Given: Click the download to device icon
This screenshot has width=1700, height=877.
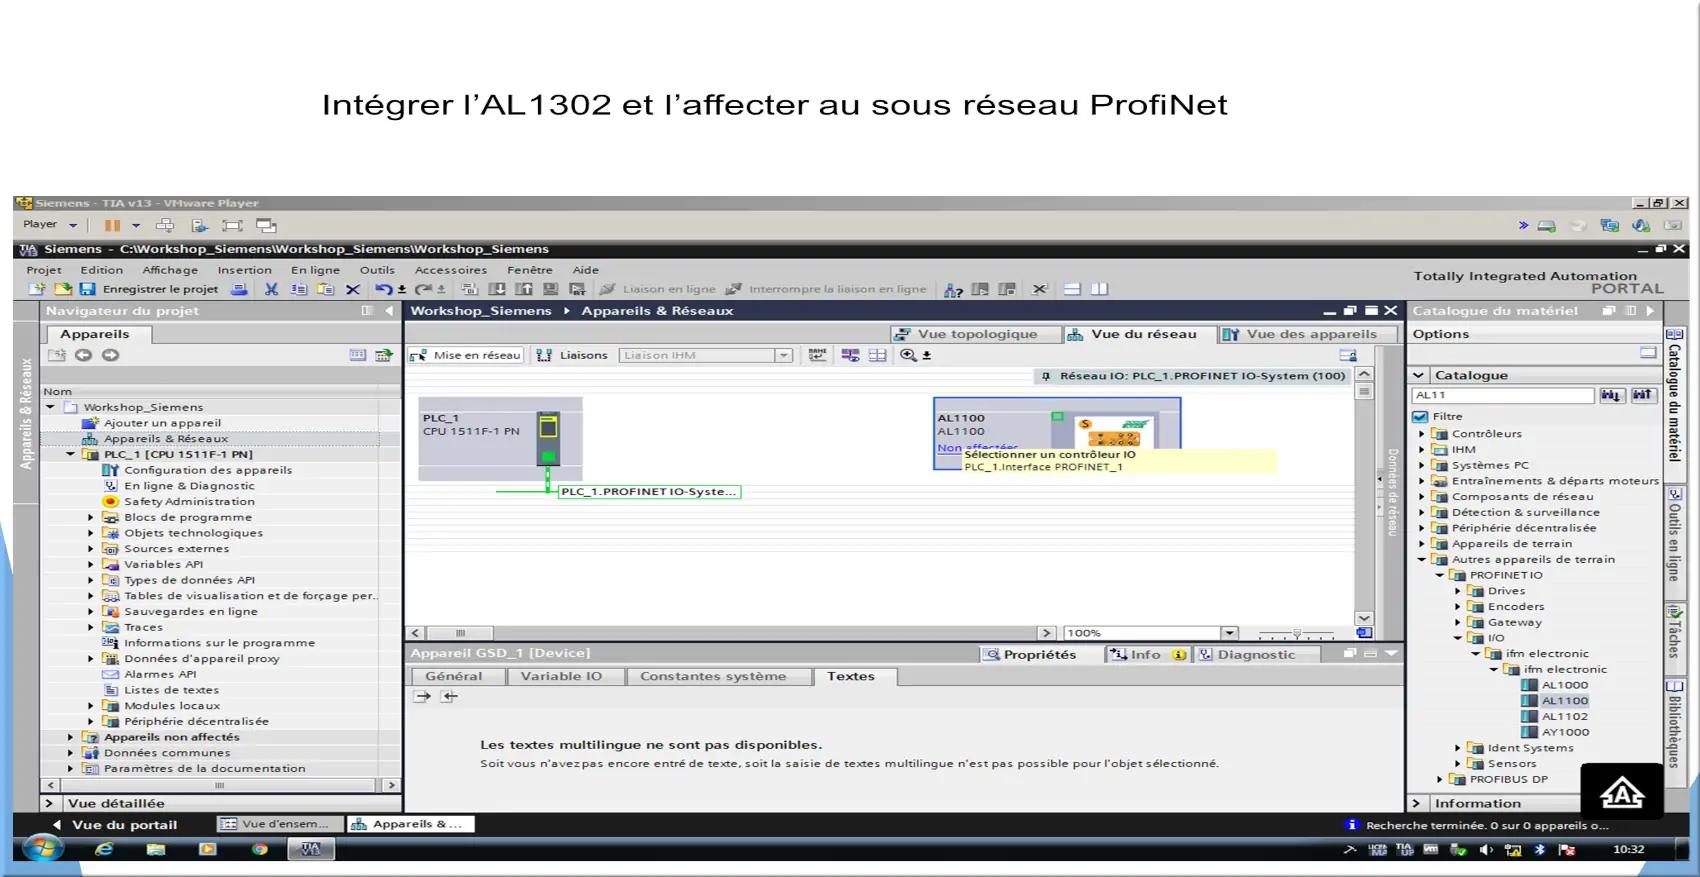Looking at the screenshot, I should coord(496,289).
